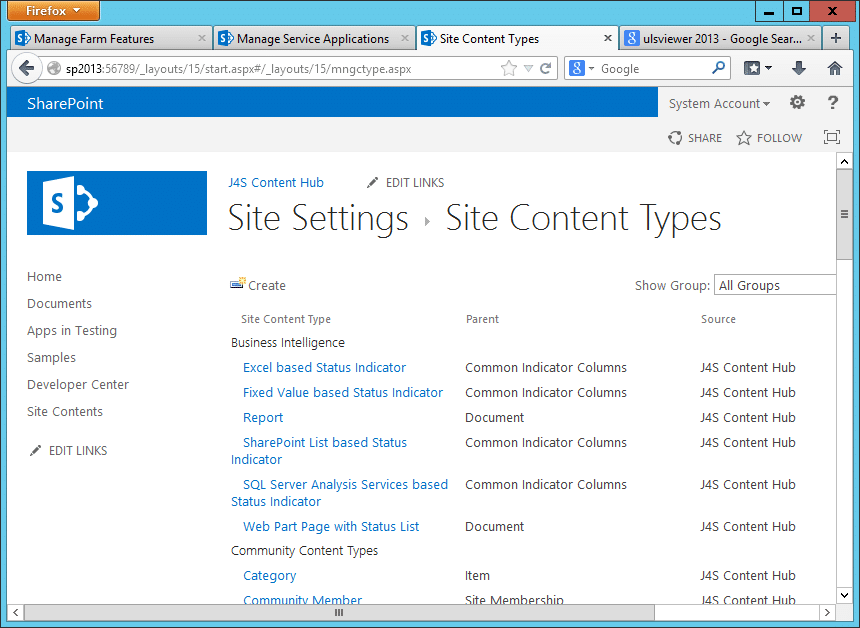Click the focus on content icon
The image size is (860, 628).
point(832,137)
